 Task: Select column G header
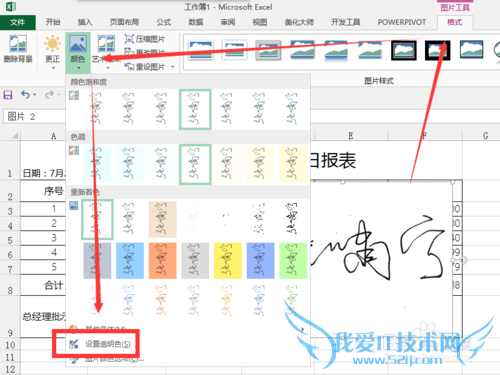pyautogui.click(x=485, y=136)
